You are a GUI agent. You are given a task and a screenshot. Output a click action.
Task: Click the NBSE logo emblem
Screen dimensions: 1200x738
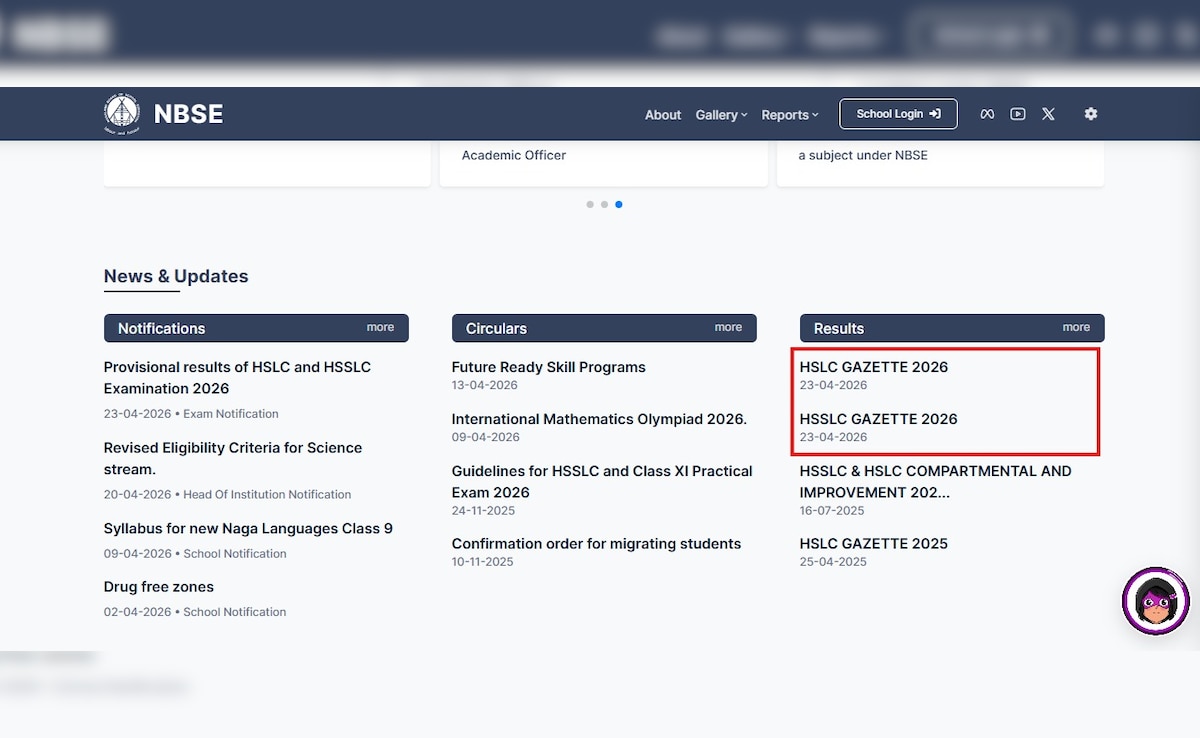(122, 114)
